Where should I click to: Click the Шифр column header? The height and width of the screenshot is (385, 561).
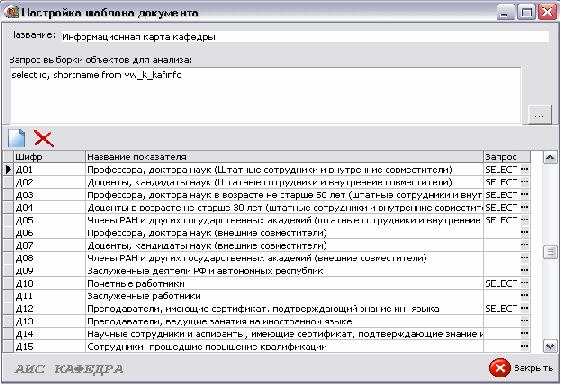click(49, 157)
